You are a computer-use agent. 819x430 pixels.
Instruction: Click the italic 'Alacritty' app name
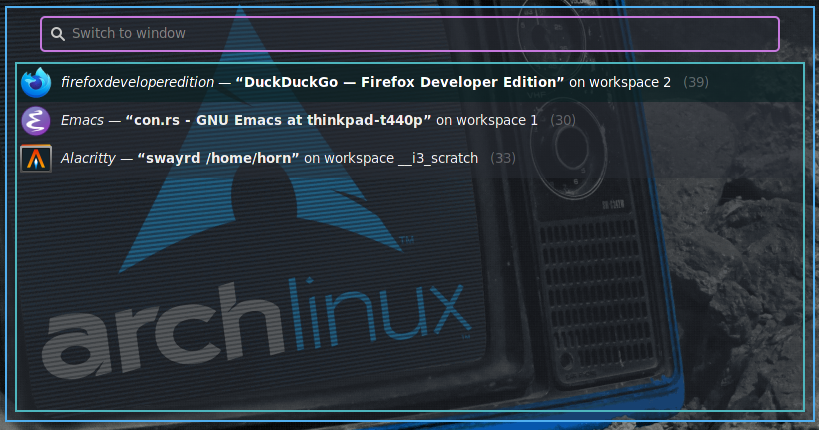88,159
